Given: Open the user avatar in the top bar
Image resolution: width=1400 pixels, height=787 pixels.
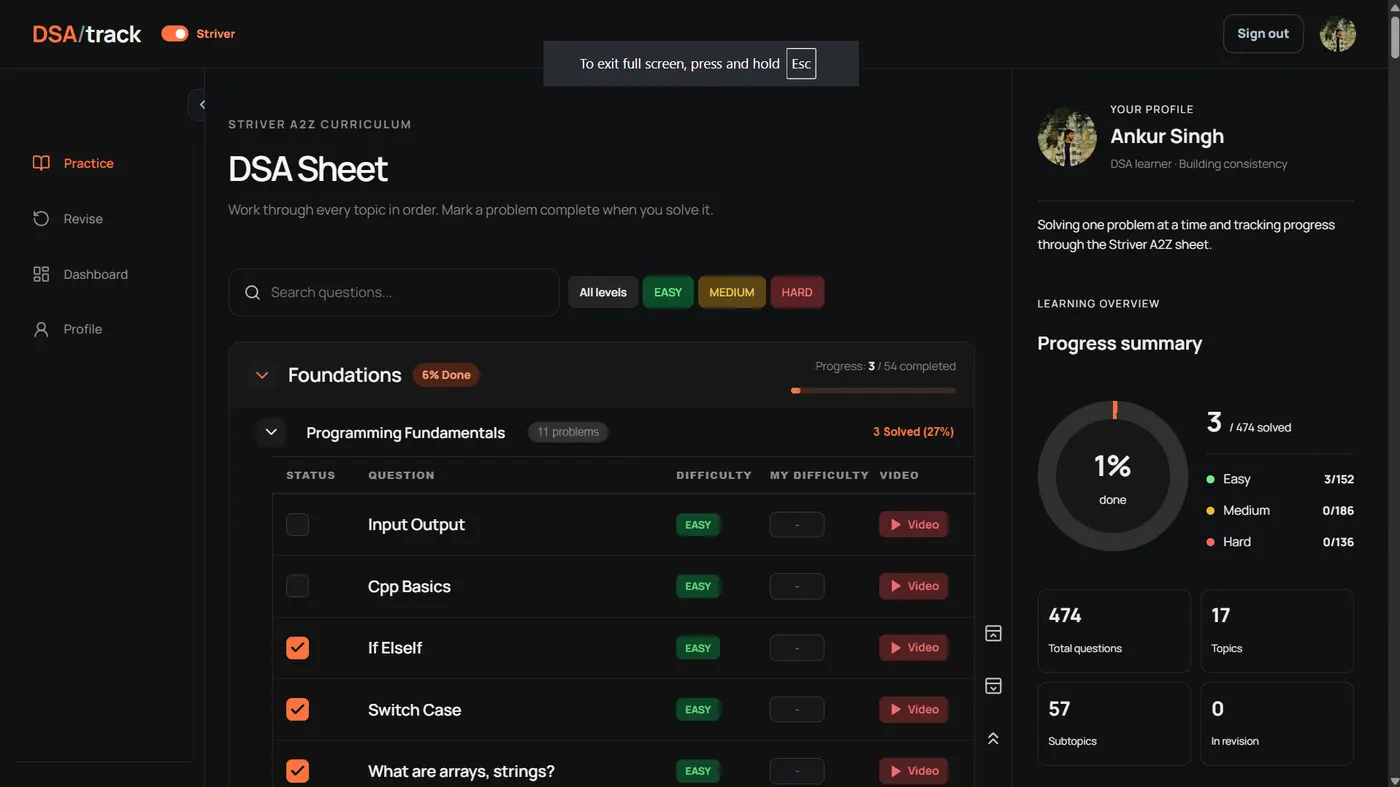Looking at the screenshot, I should [1338, 34].
